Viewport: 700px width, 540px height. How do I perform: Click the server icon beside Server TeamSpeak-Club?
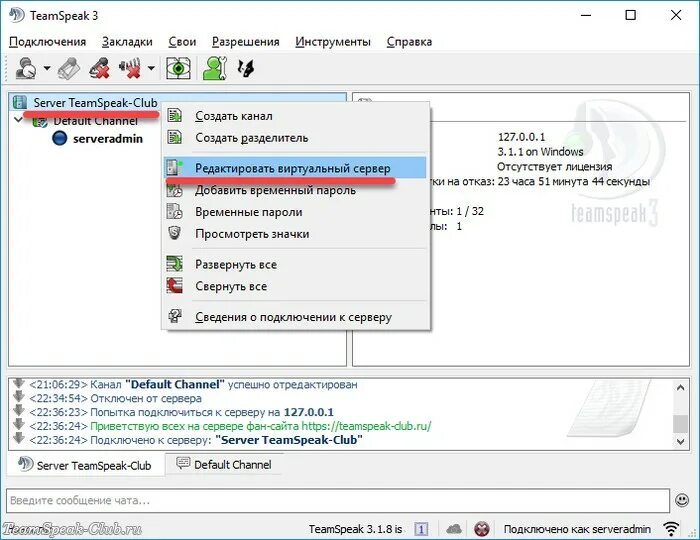click(20, 102)
